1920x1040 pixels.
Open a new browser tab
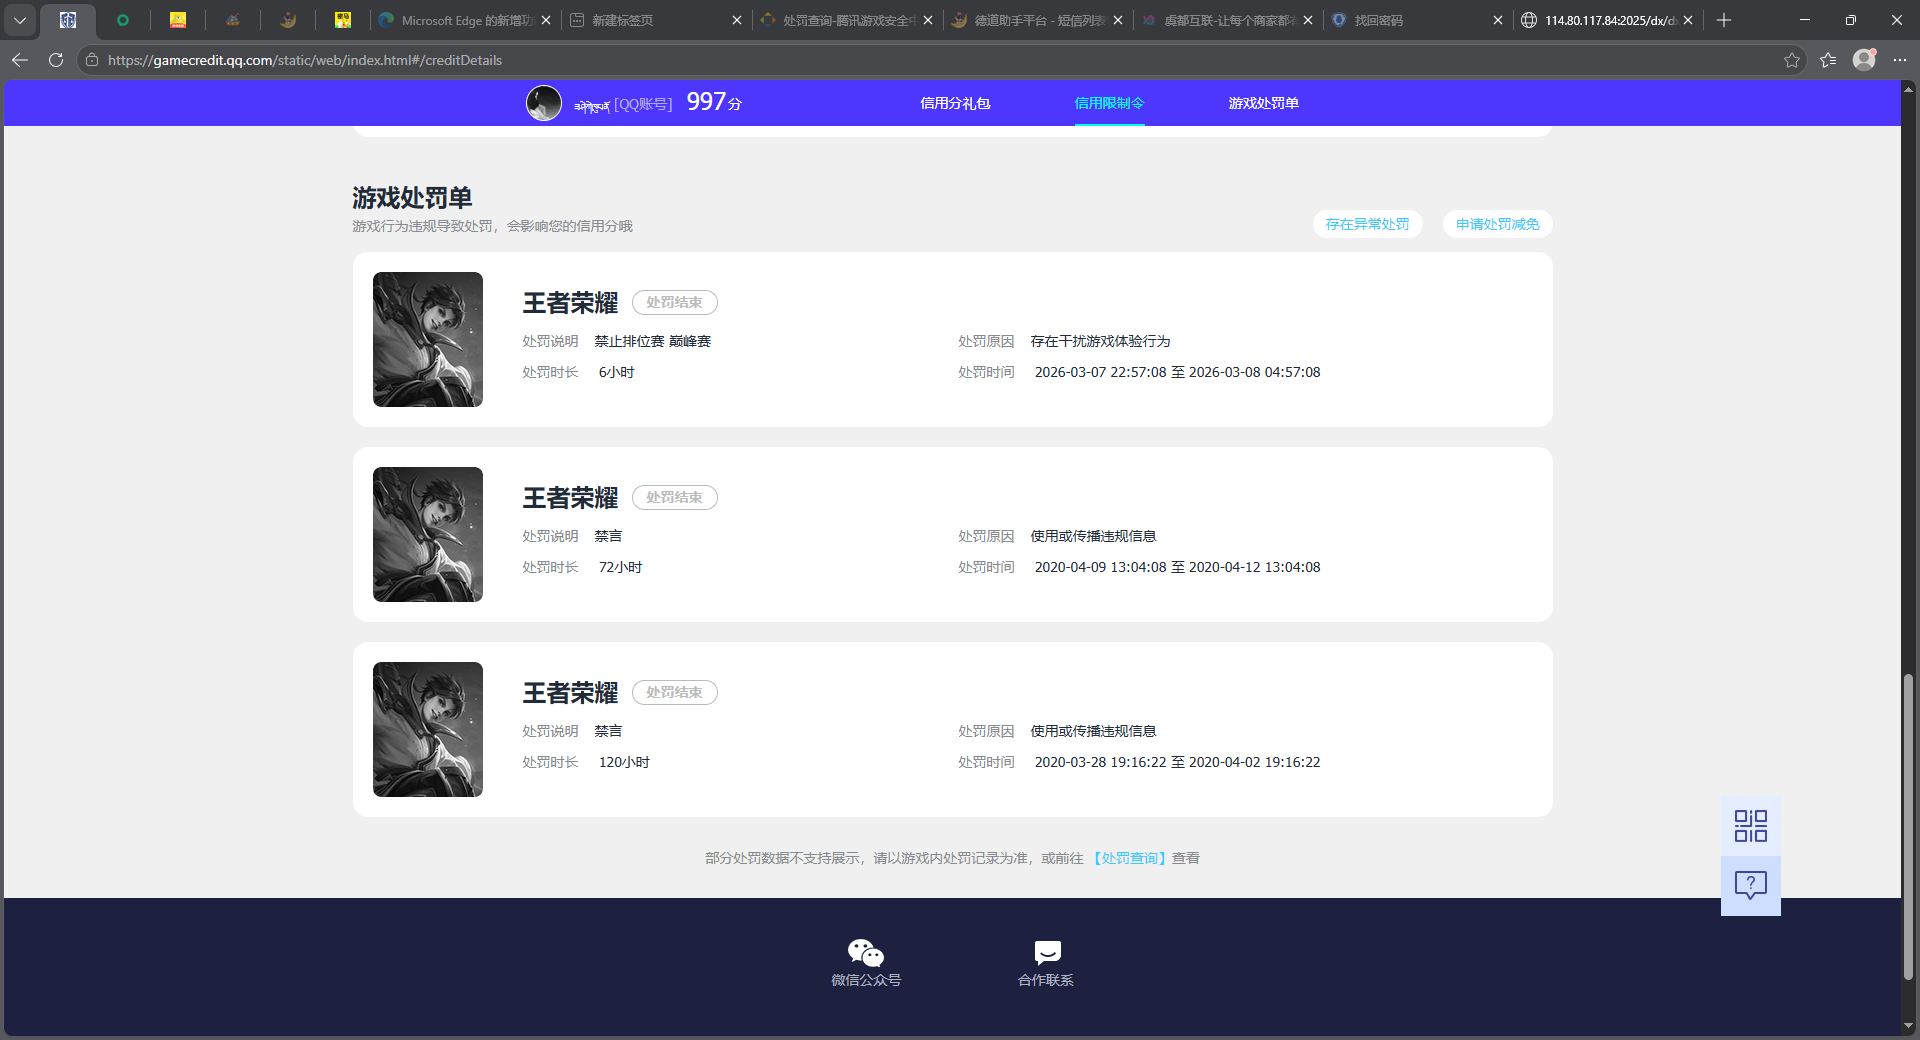coord(1724,20)
